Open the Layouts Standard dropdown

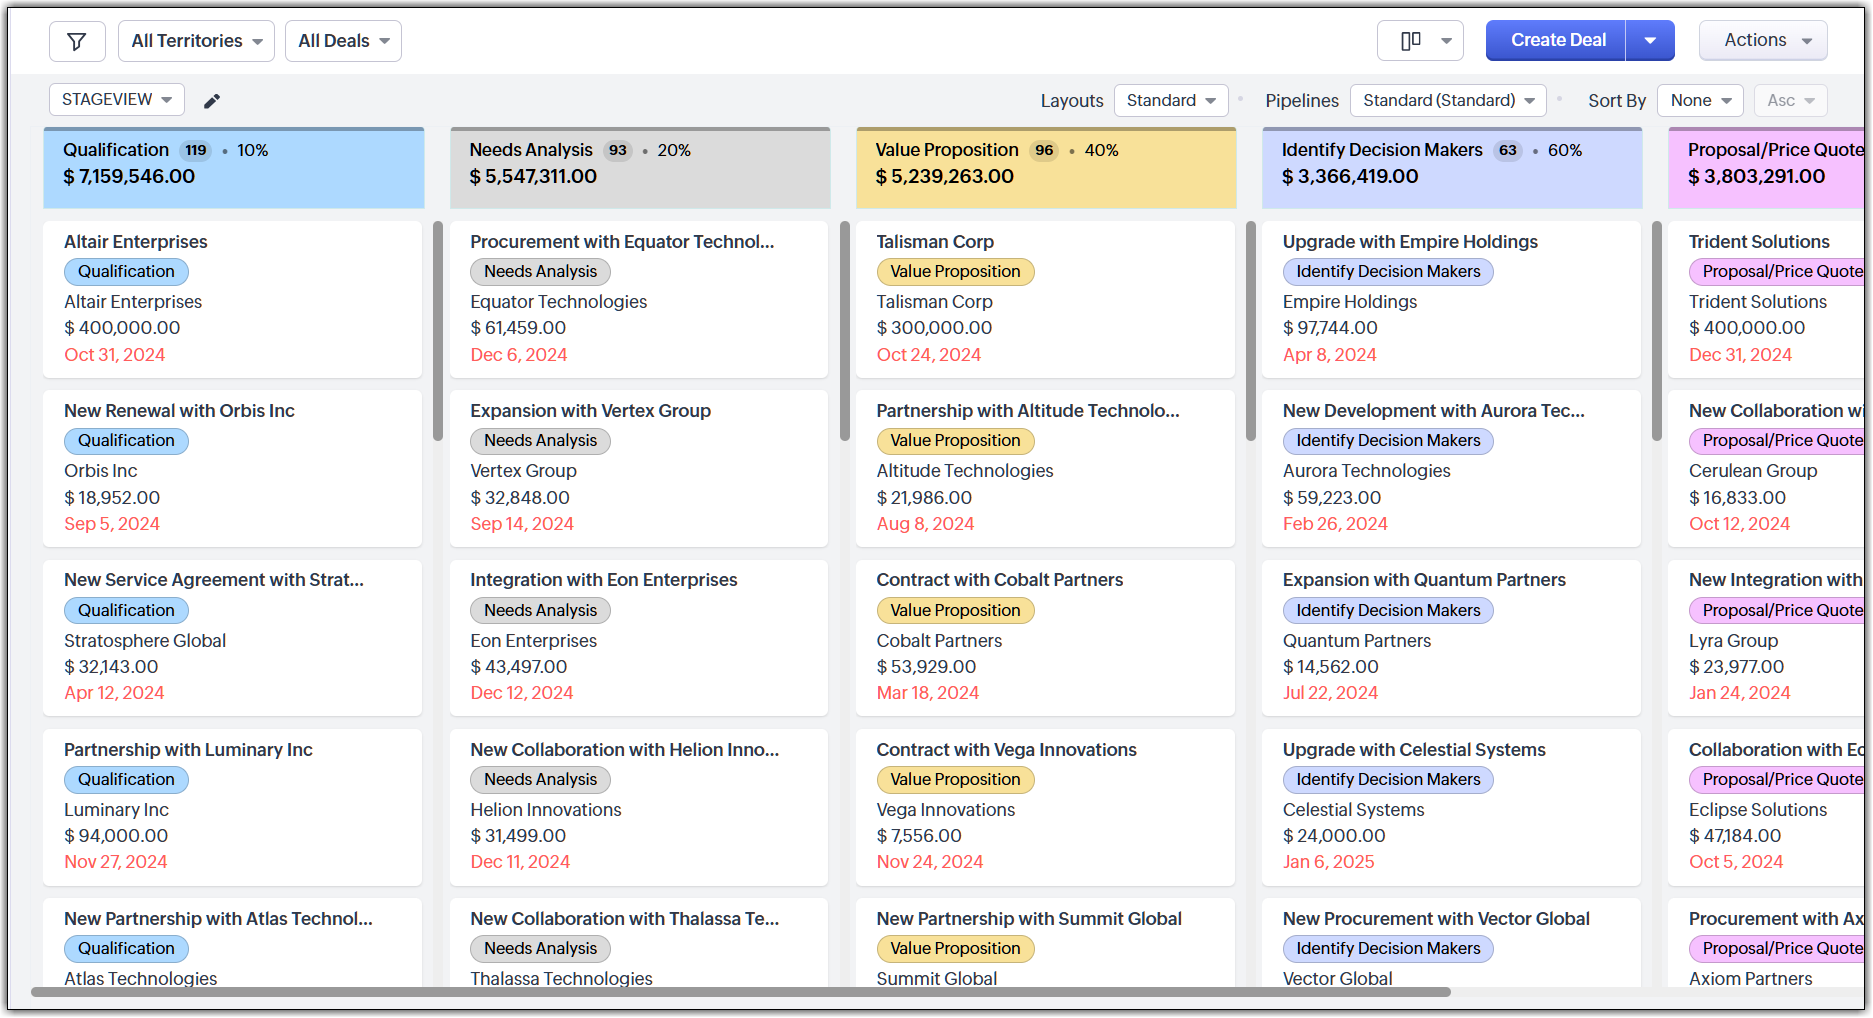tap(1170, 101)
